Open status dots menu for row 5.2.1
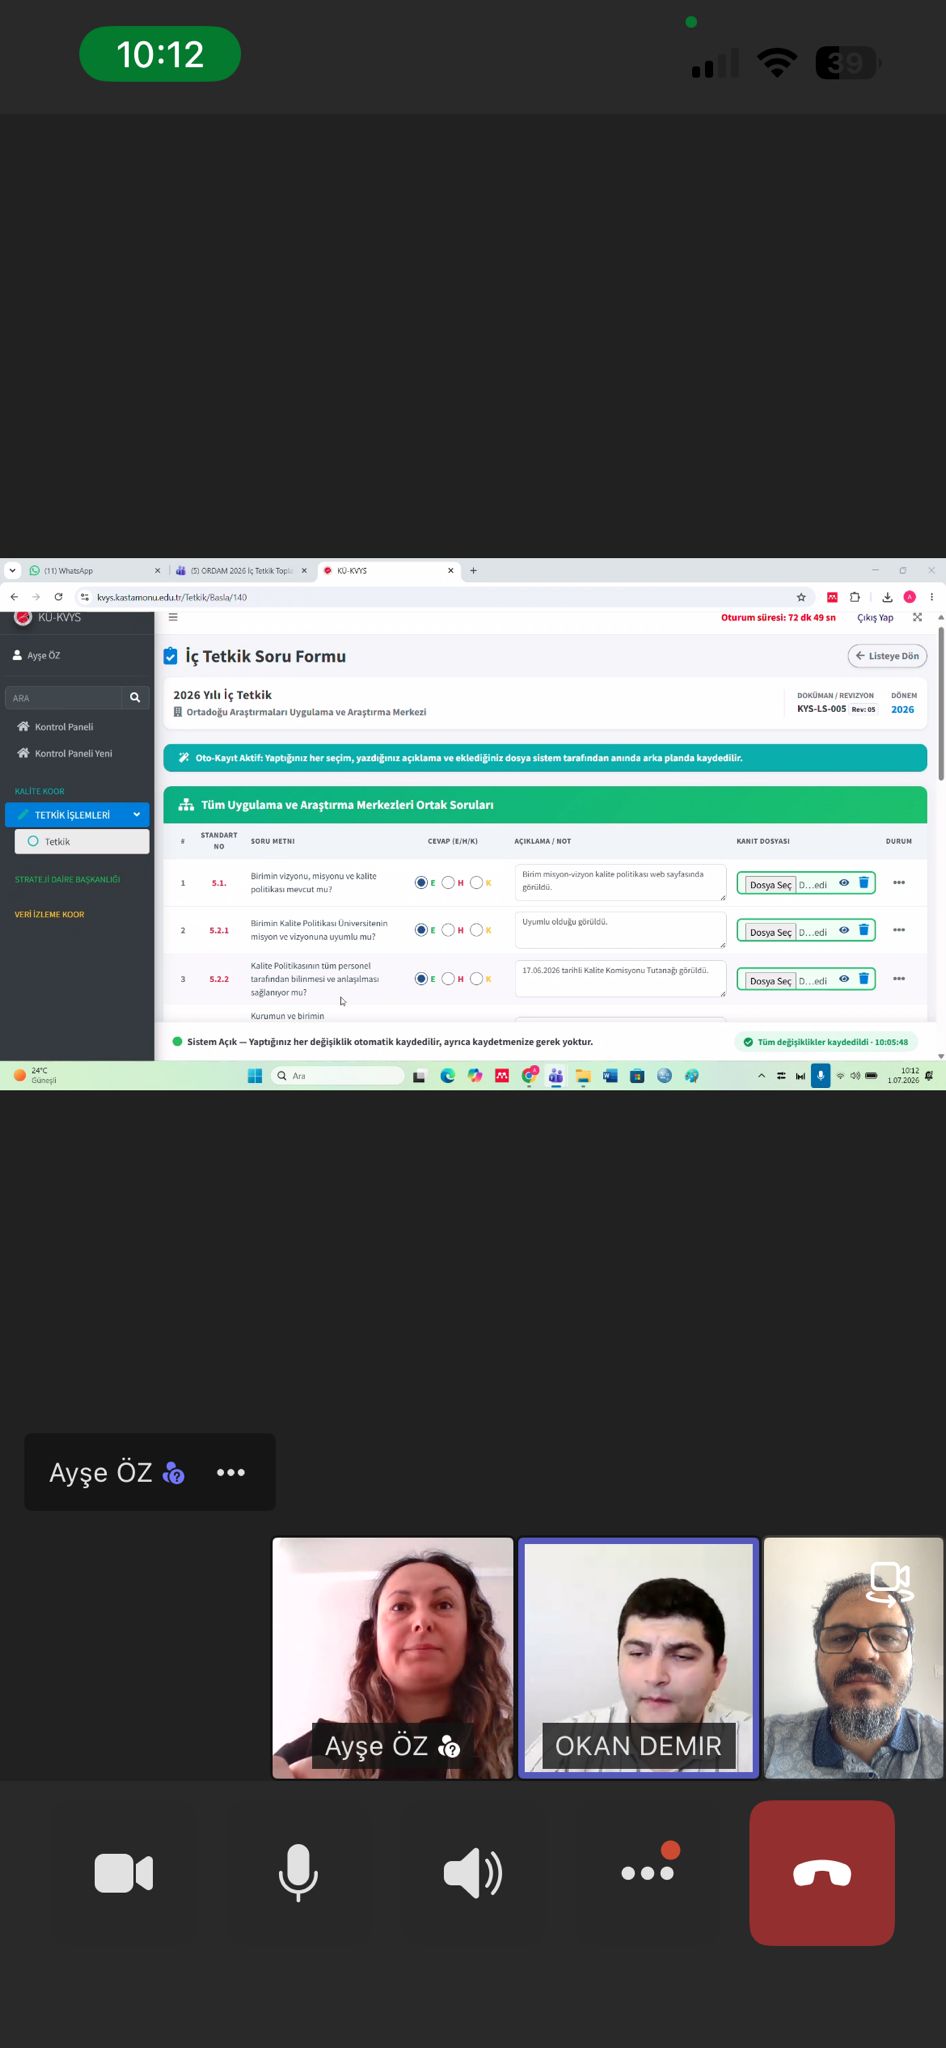 click(x=899, y=930)
